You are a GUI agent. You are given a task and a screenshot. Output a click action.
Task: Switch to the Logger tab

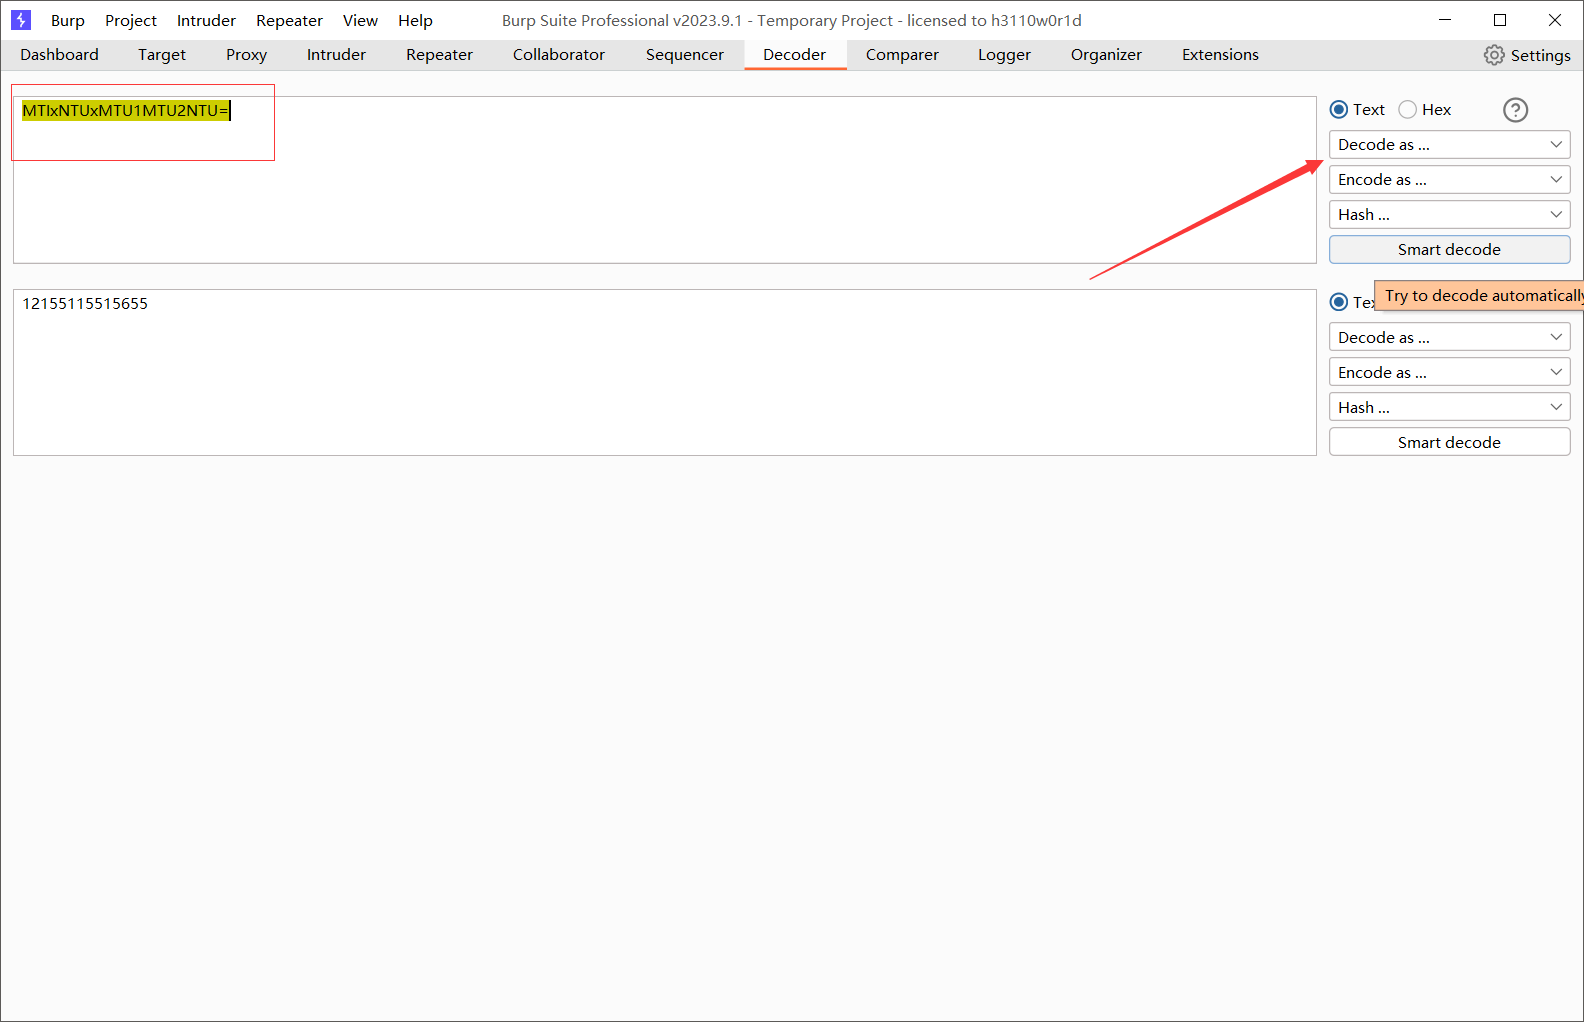[1004, 55]
